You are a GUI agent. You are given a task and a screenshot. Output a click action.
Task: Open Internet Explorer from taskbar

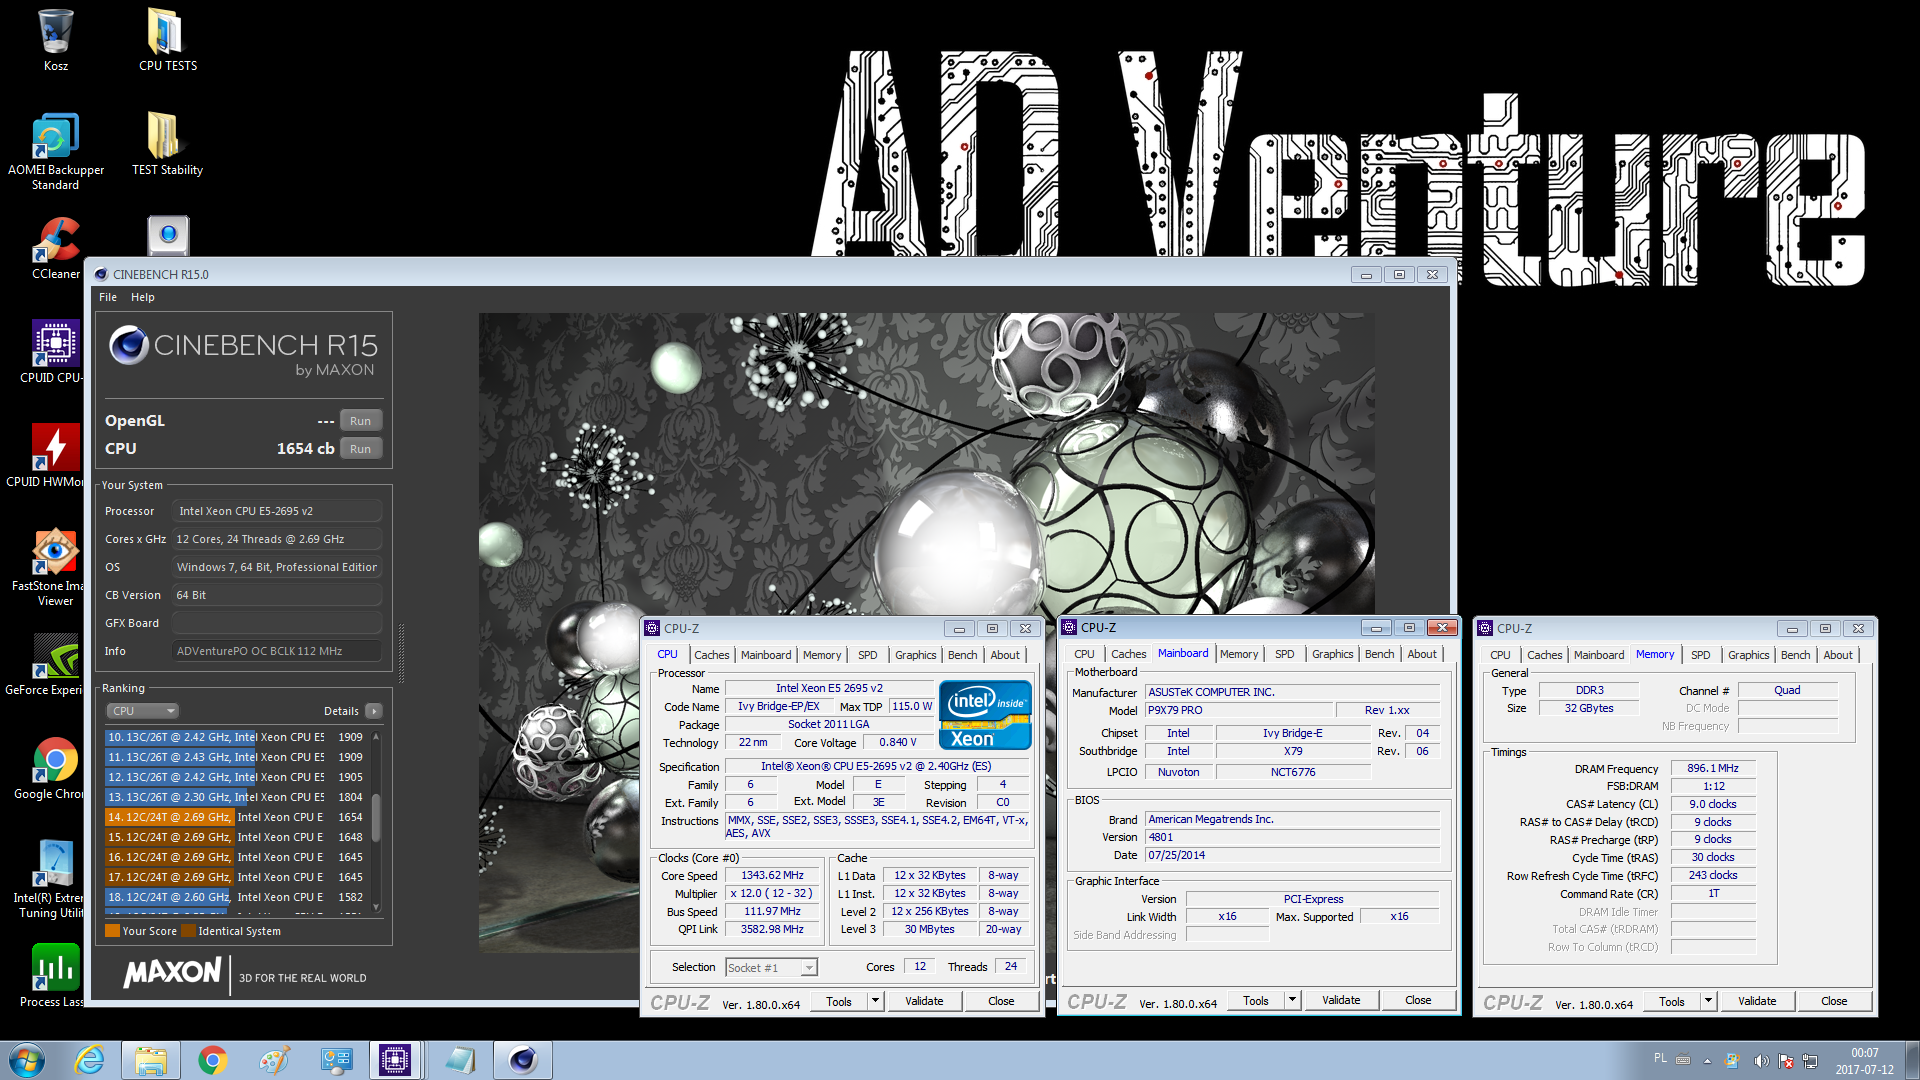point(90,1060)
